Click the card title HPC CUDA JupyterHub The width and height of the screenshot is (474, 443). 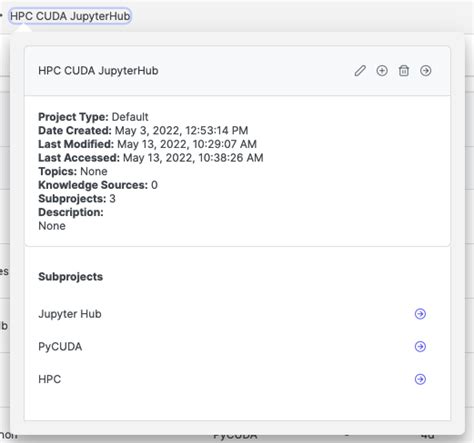tap(98, 71)
